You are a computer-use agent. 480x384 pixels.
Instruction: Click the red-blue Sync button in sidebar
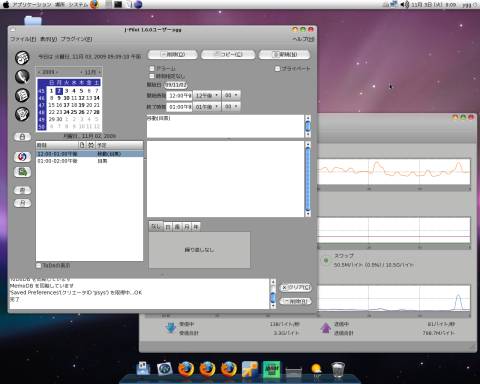coord(22,157)
